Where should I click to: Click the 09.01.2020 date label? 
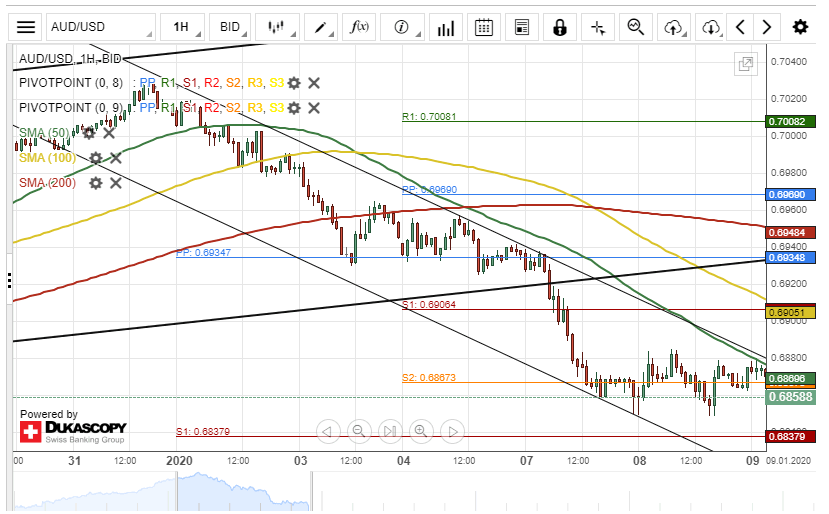click(x=788, y=461)
